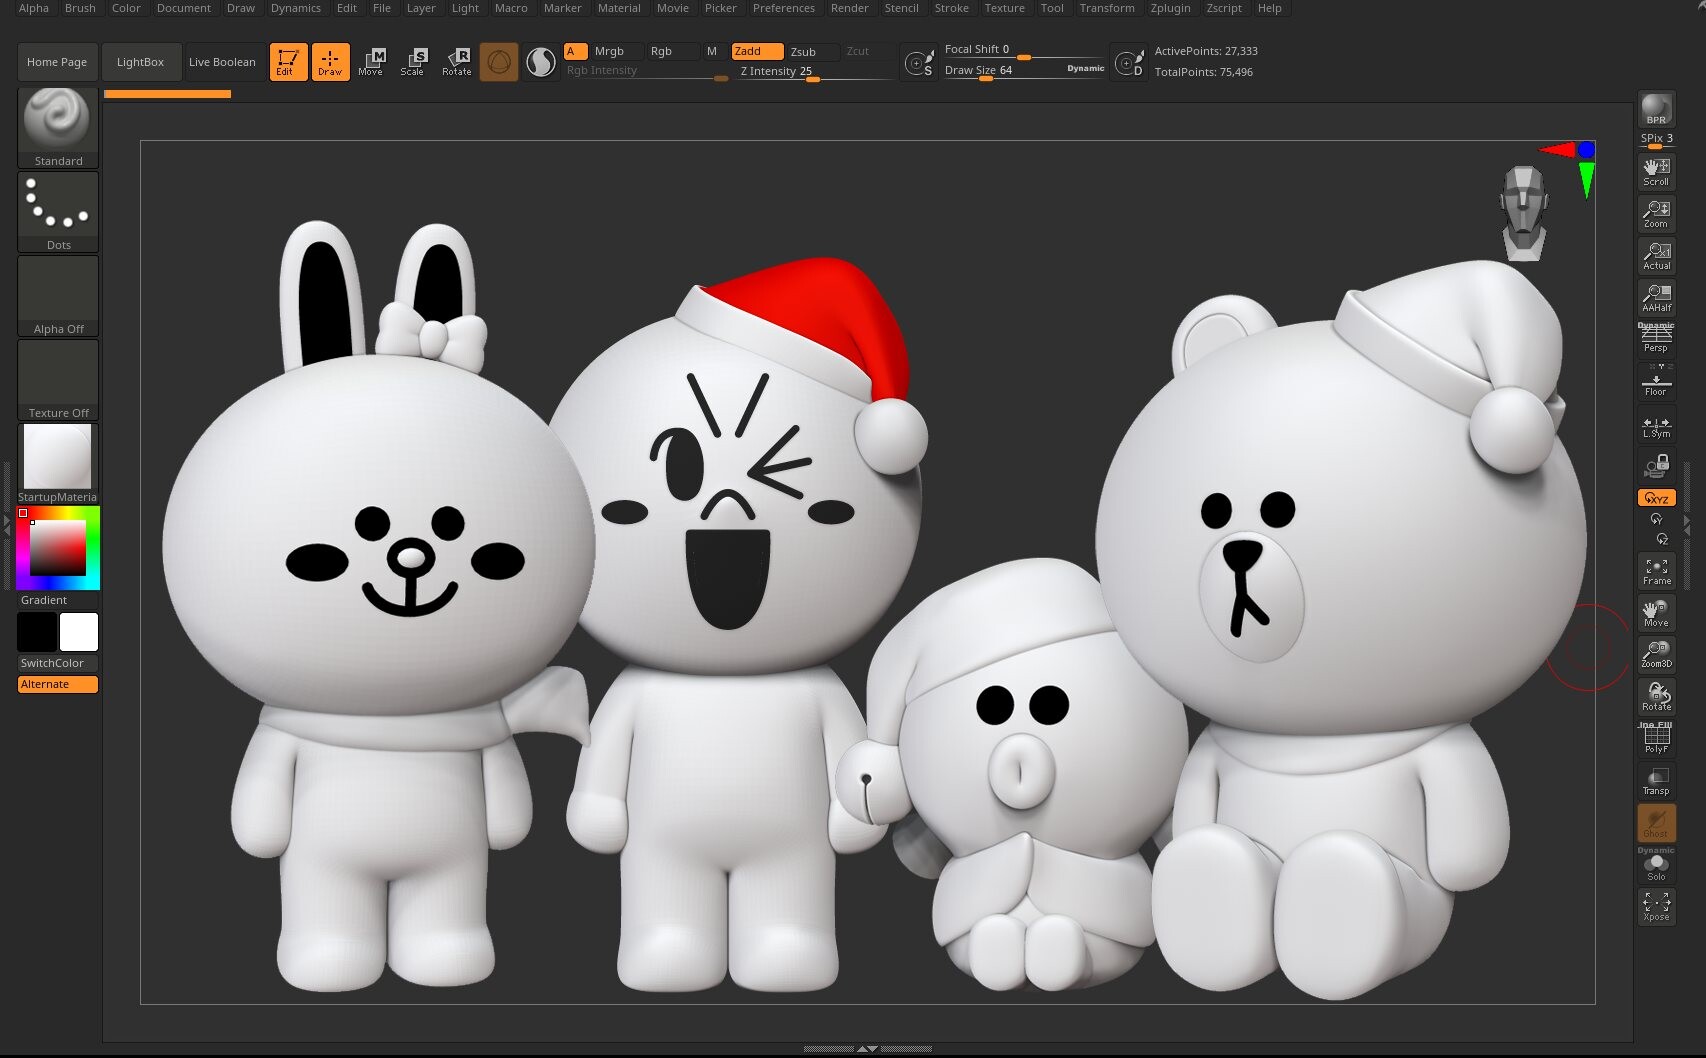Disable Zadd sculpting mode
The width and height of the screenshot is (1706, 1058).
[756, 51]
